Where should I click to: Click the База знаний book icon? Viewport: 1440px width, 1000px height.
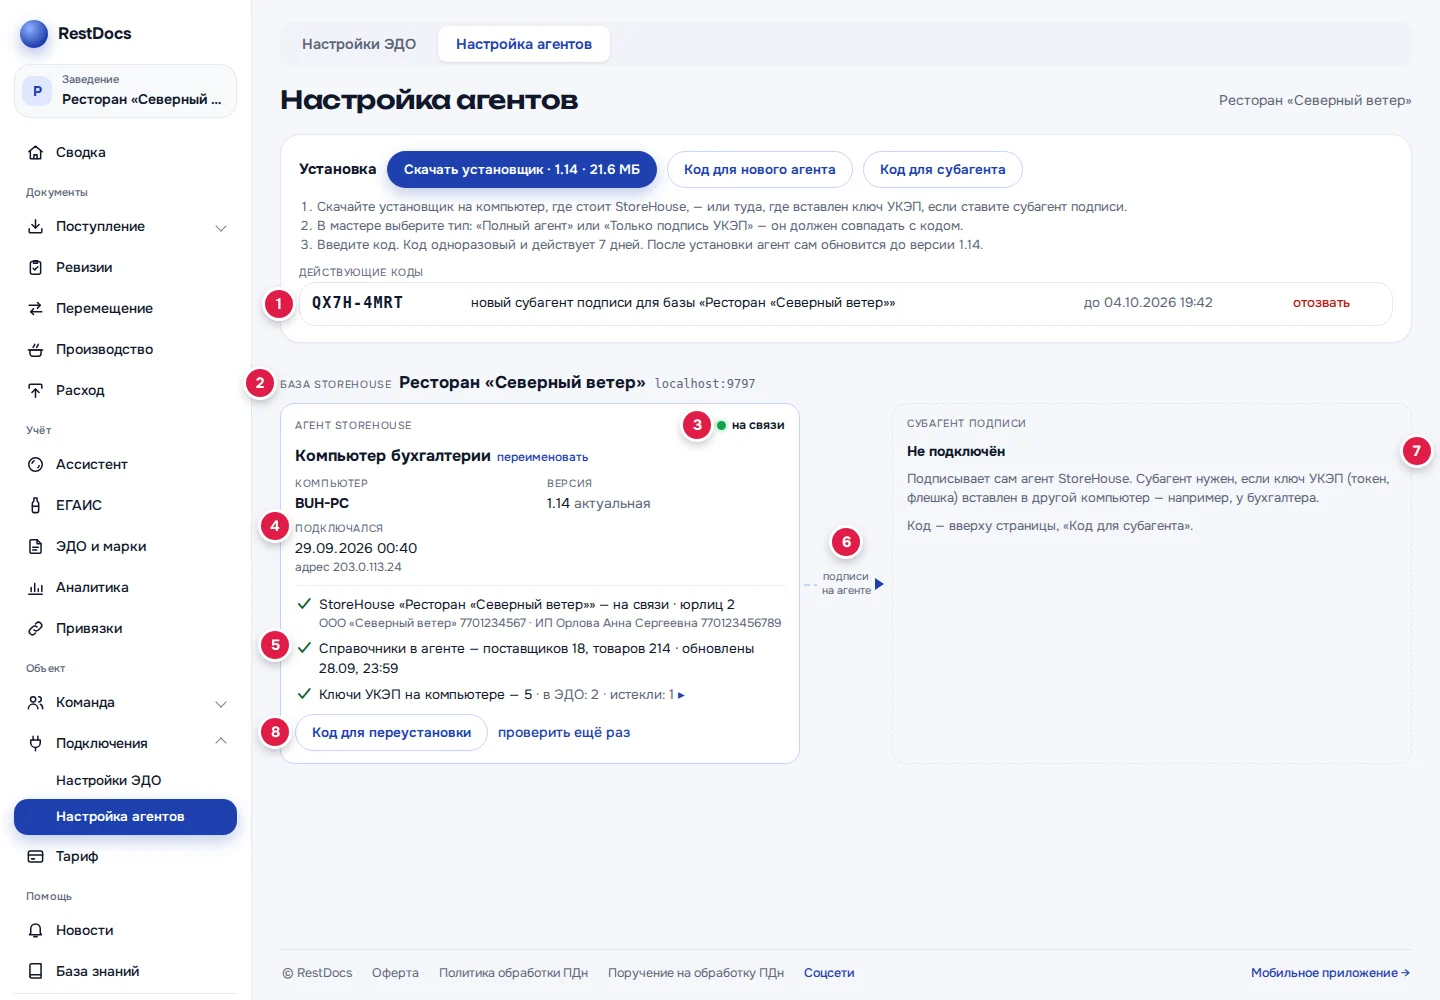click(x=36, y=972)
